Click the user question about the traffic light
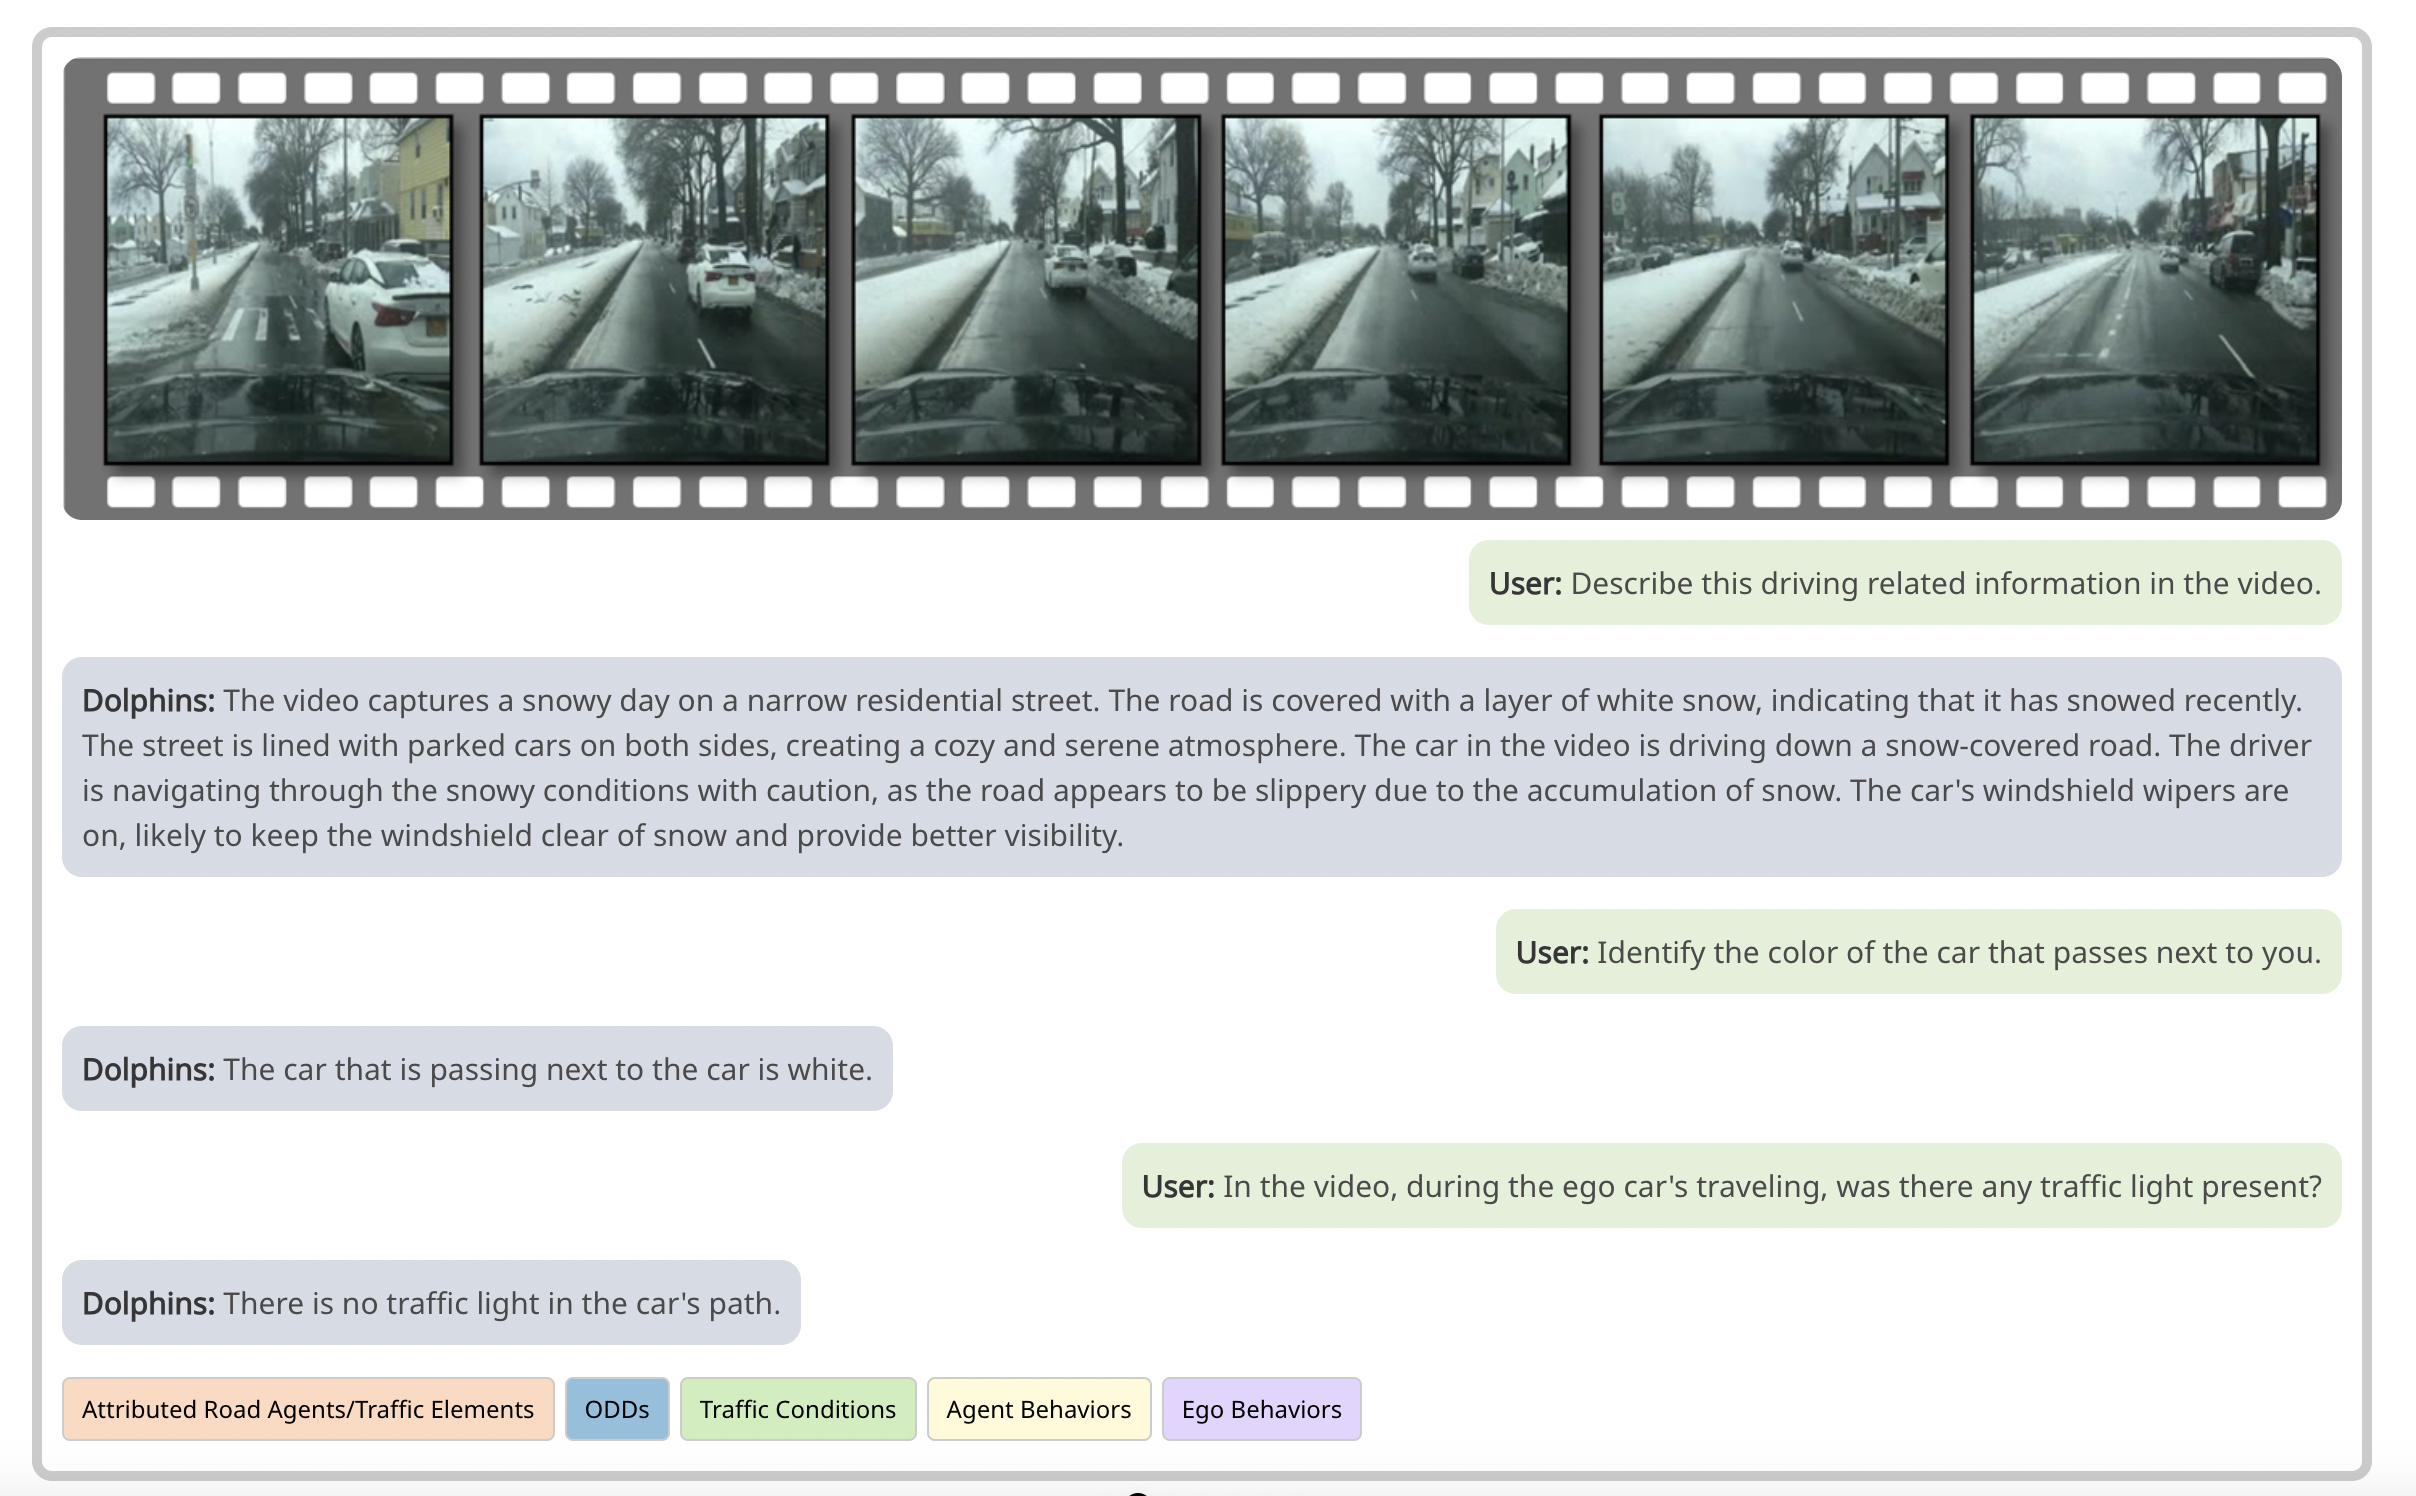This screenshot has width=2416, height=1496. coord(1730,1186)
